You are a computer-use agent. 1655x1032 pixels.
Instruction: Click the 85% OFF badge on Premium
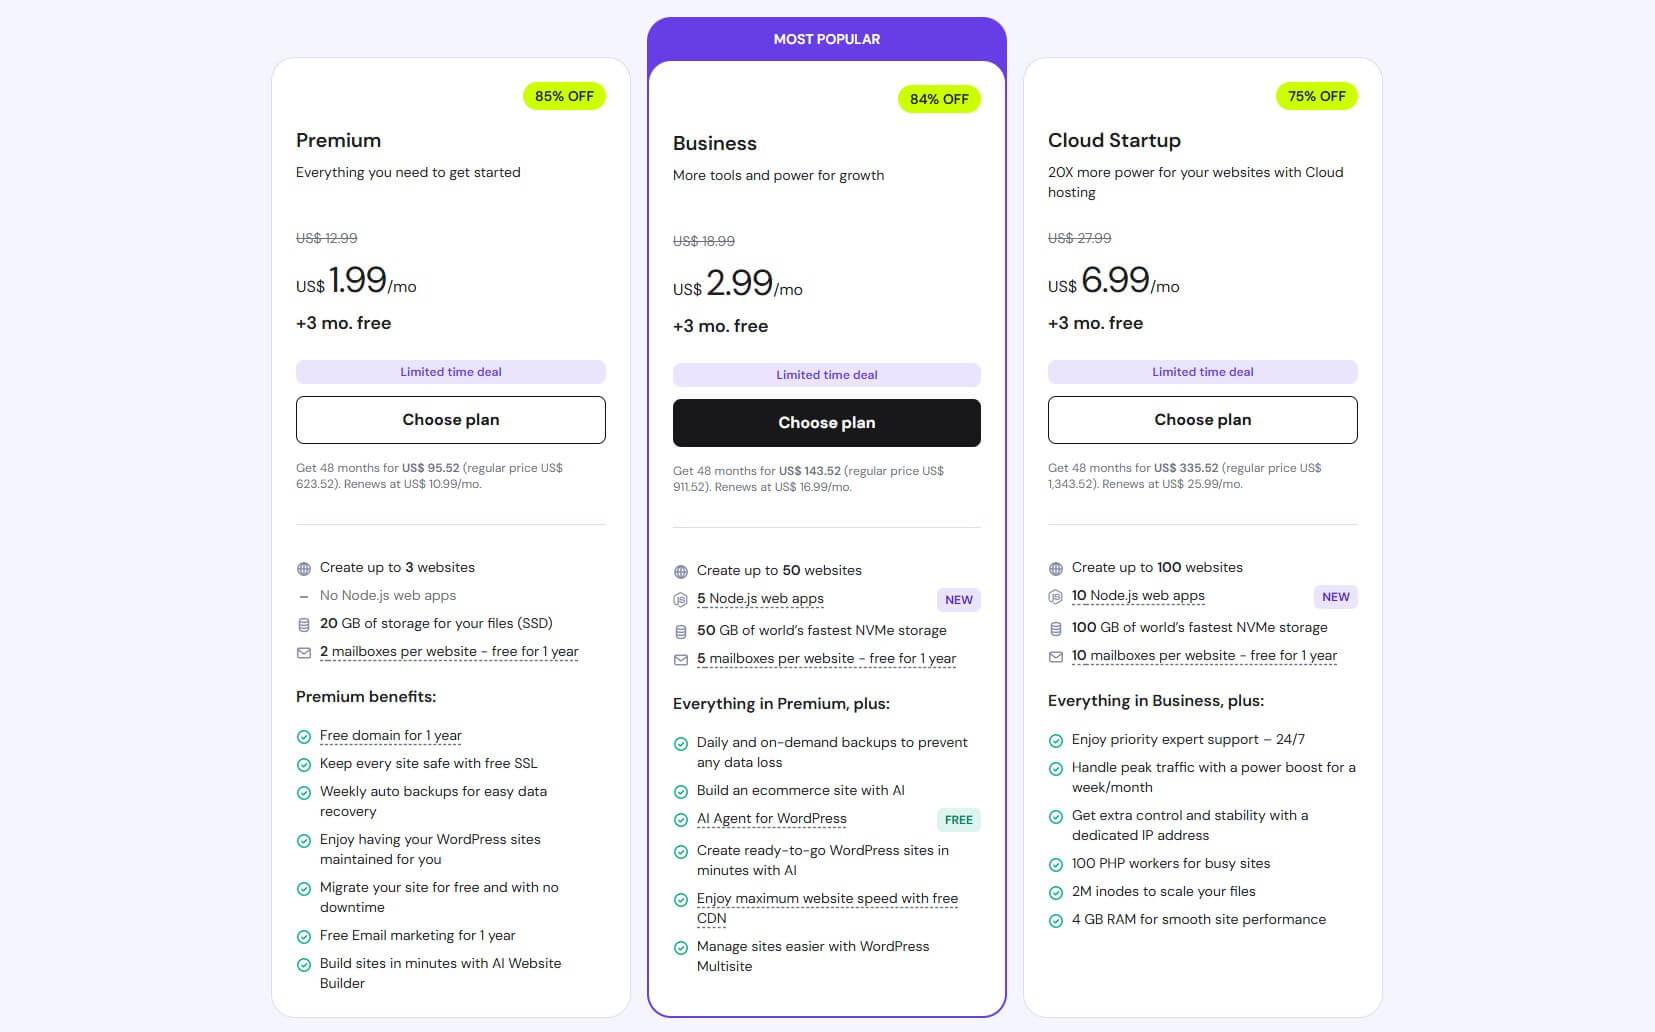click(x=564, y=96)
